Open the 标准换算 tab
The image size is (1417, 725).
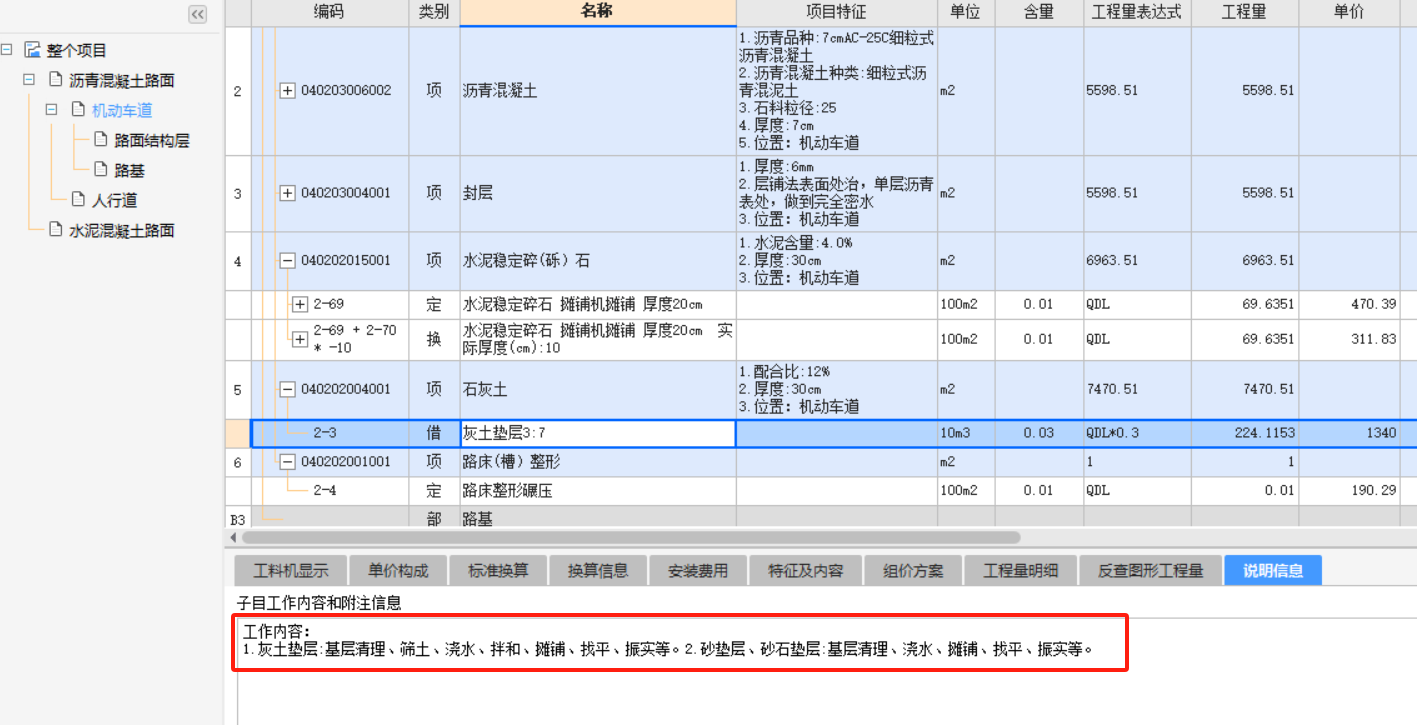498,571
